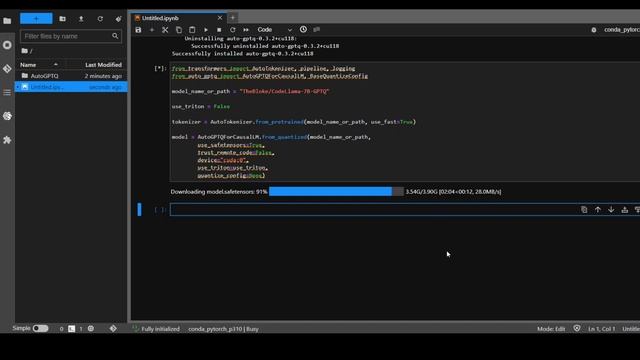Switch kernel via conda_pytorch label
Image resolution: width=640 pixels, height=360 pixels.
[x=622, y=30]
